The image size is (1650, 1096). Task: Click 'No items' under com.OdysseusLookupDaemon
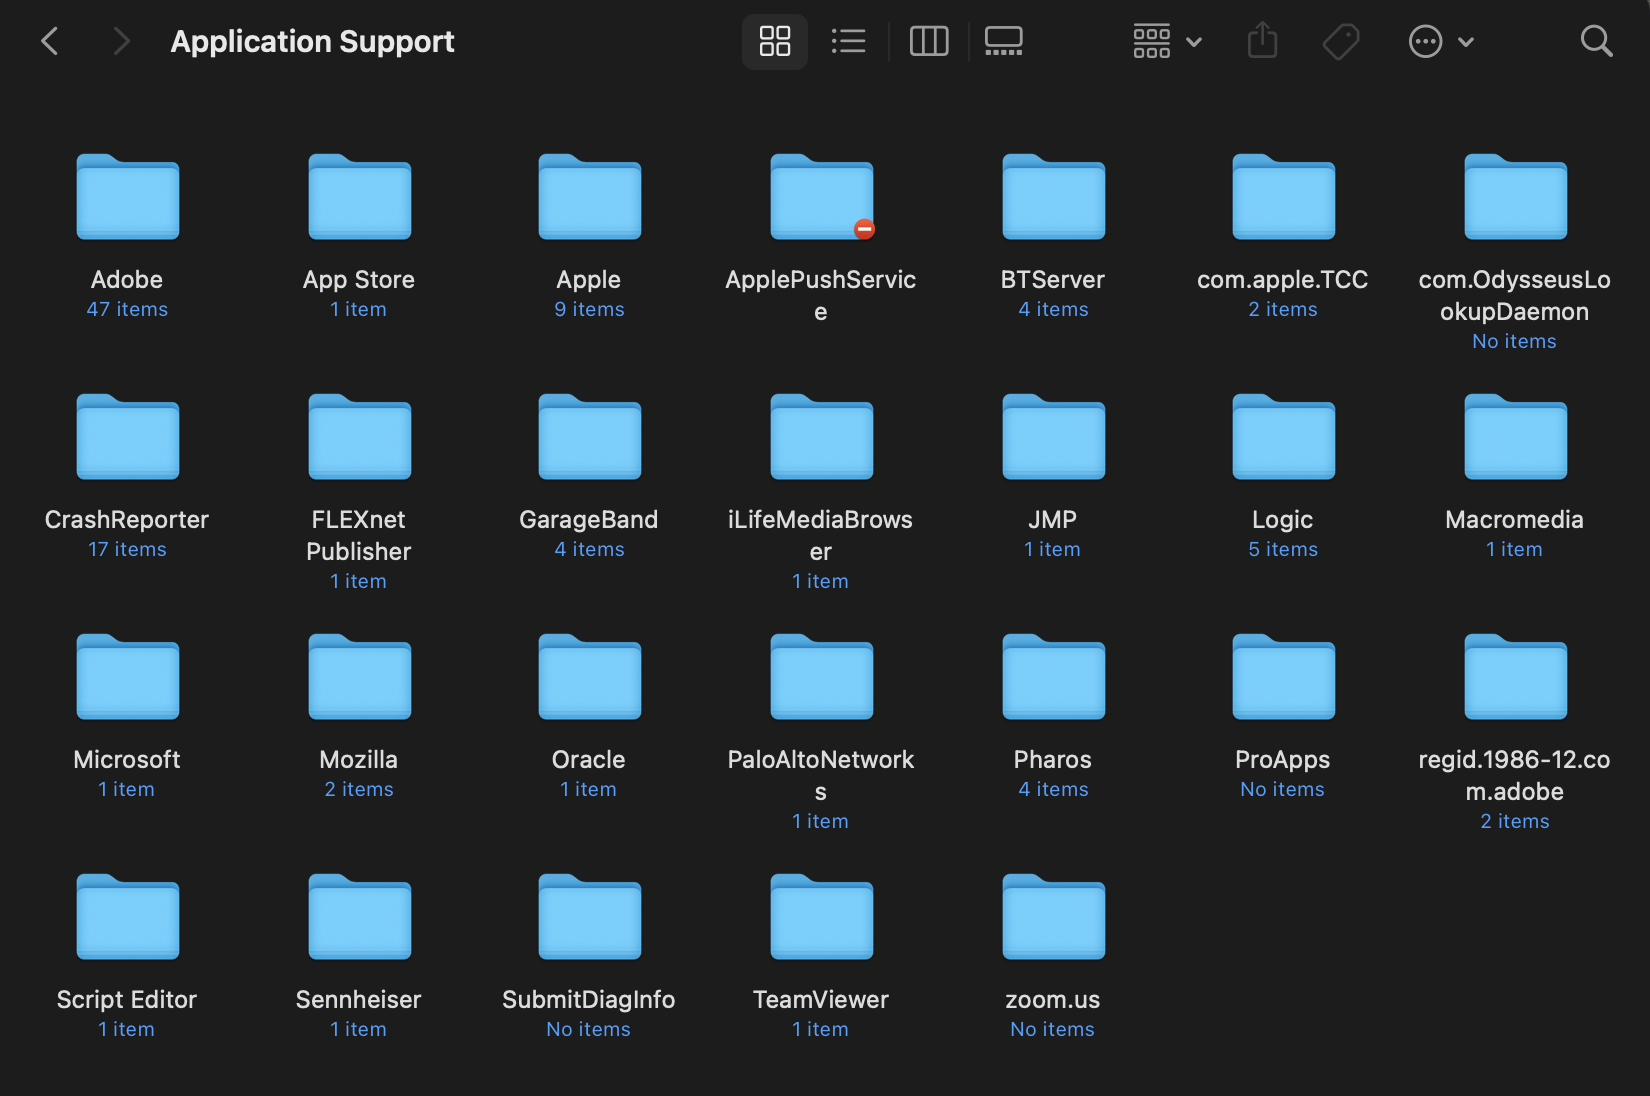[x=1514, y=341]
